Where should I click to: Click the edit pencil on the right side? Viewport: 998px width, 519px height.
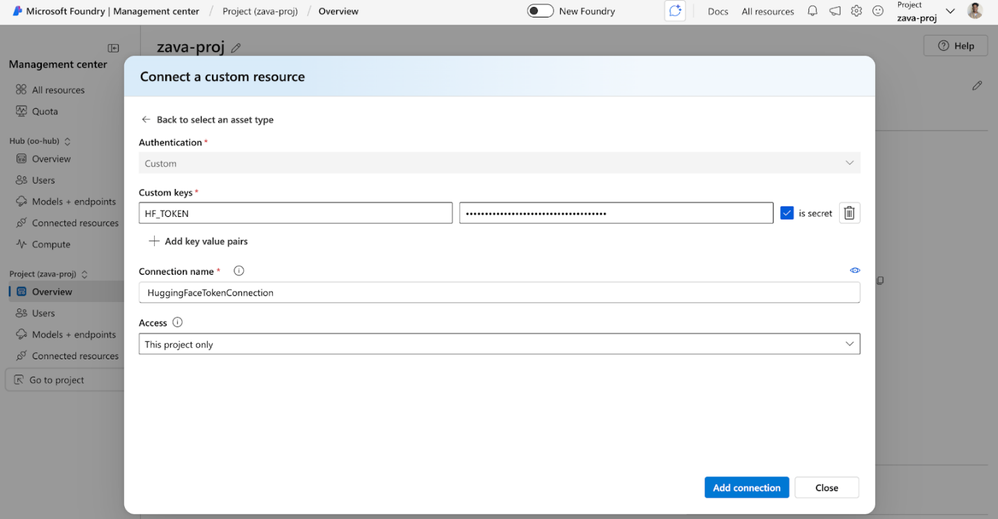977,85
